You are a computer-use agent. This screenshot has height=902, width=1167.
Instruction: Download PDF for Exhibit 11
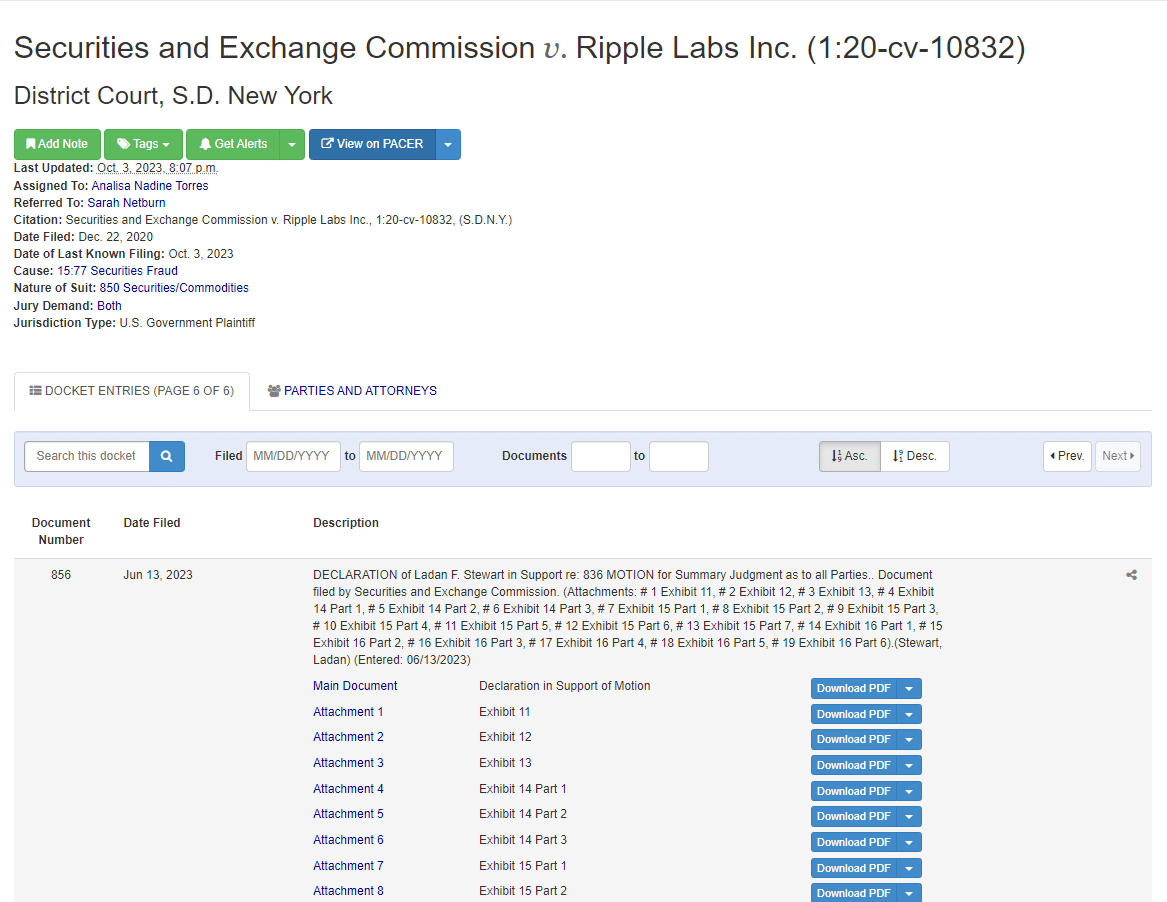point(853,714)
